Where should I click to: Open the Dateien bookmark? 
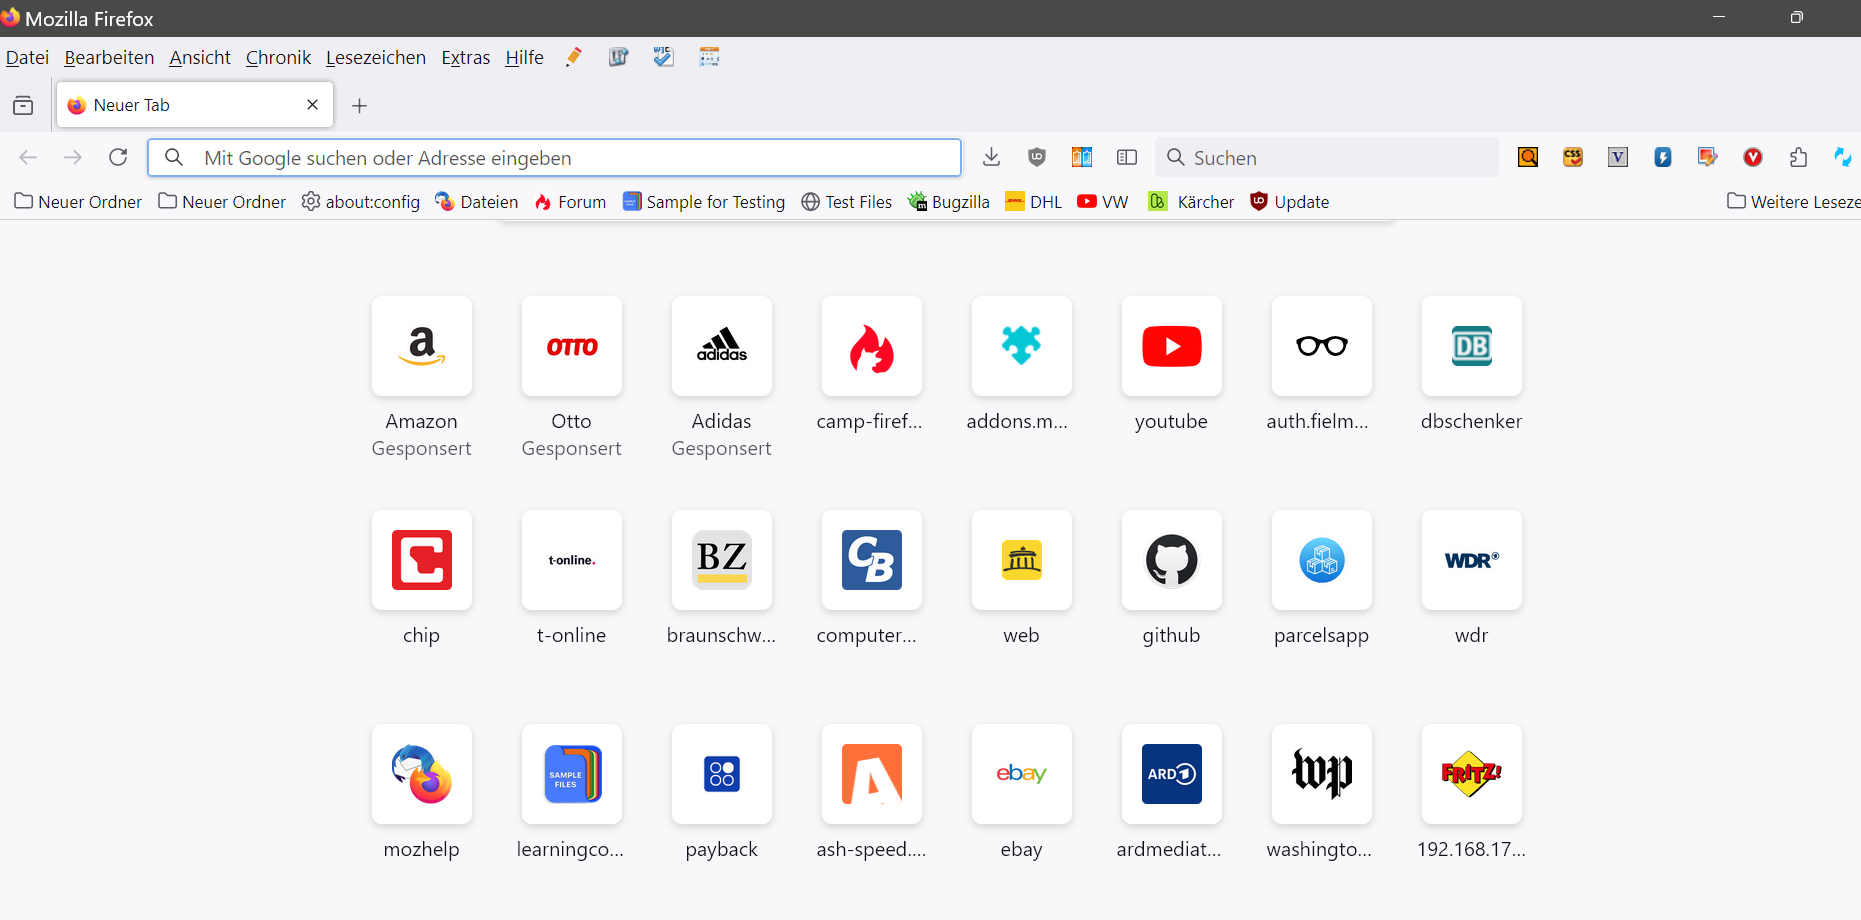pos(477,202)
